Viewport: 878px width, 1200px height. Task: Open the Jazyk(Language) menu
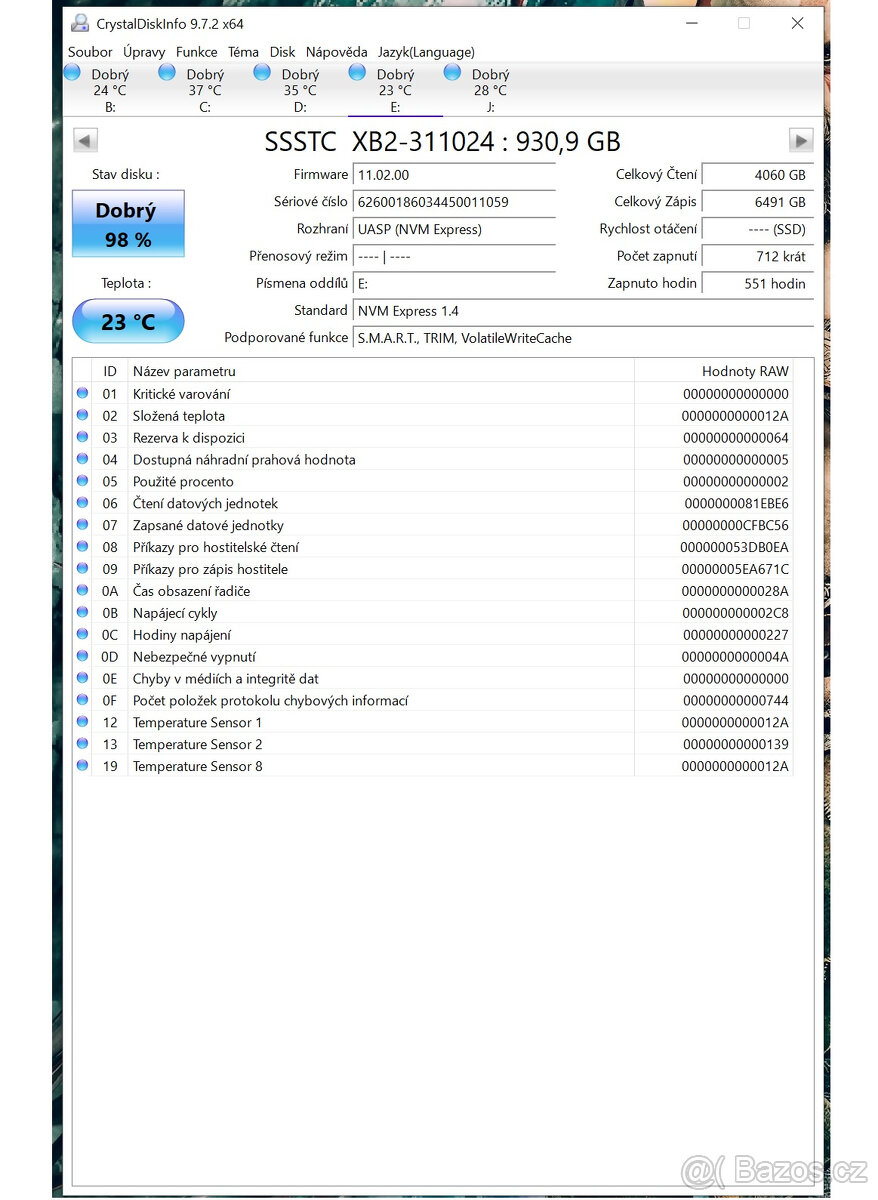[x=426, y=52]
